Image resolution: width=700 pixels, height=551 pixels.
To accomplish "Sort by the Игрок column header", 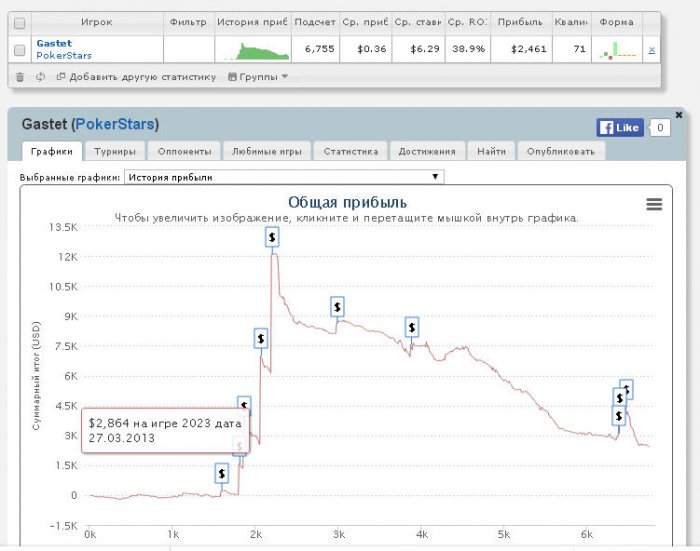I will point(97,22).
